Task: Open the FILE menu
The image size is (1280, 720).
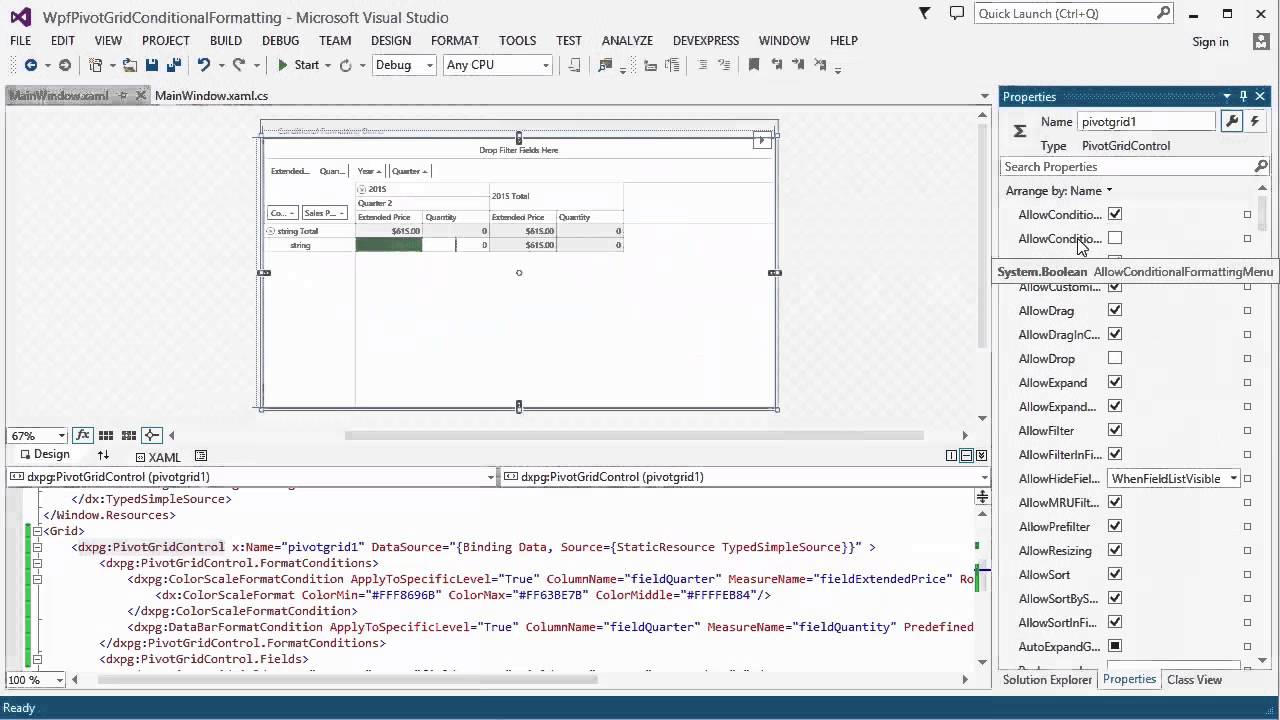Action: 21,41
